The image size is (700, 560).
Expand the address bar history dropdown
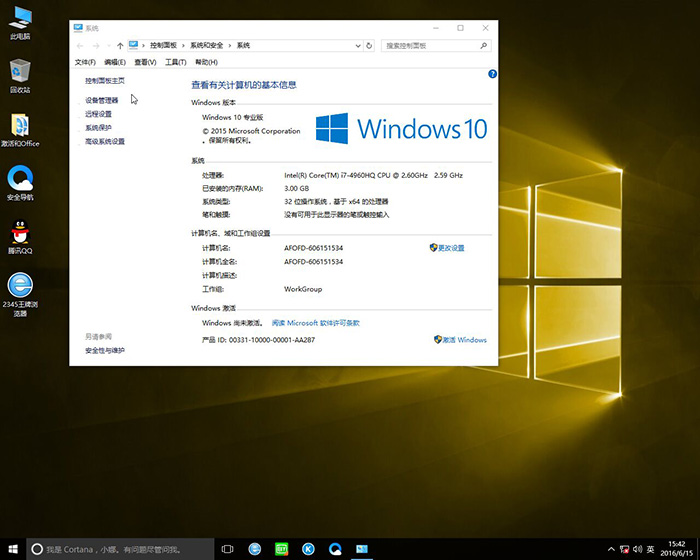[x=356, y=45]
